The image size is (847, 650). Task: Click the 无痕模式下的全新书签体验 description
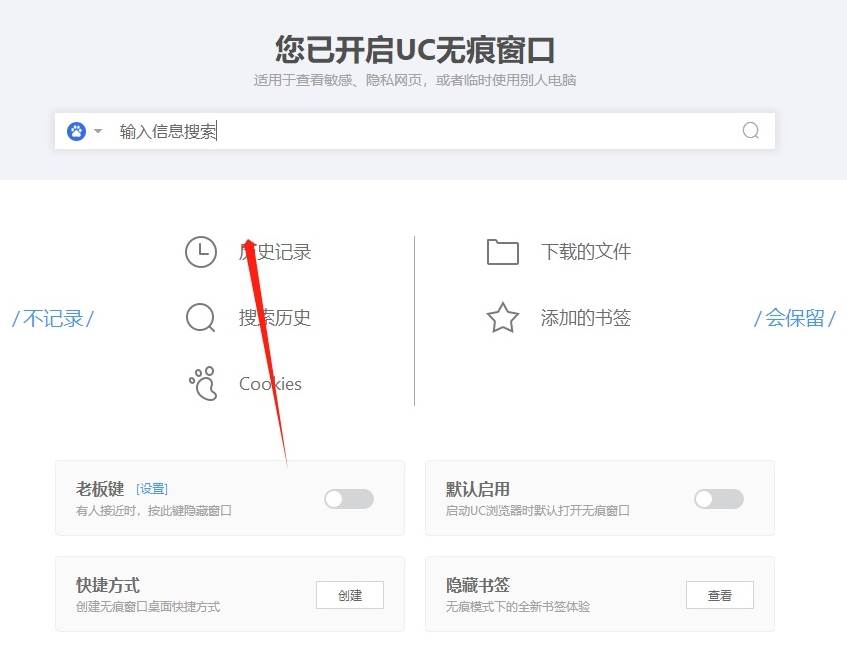point(517,607)
